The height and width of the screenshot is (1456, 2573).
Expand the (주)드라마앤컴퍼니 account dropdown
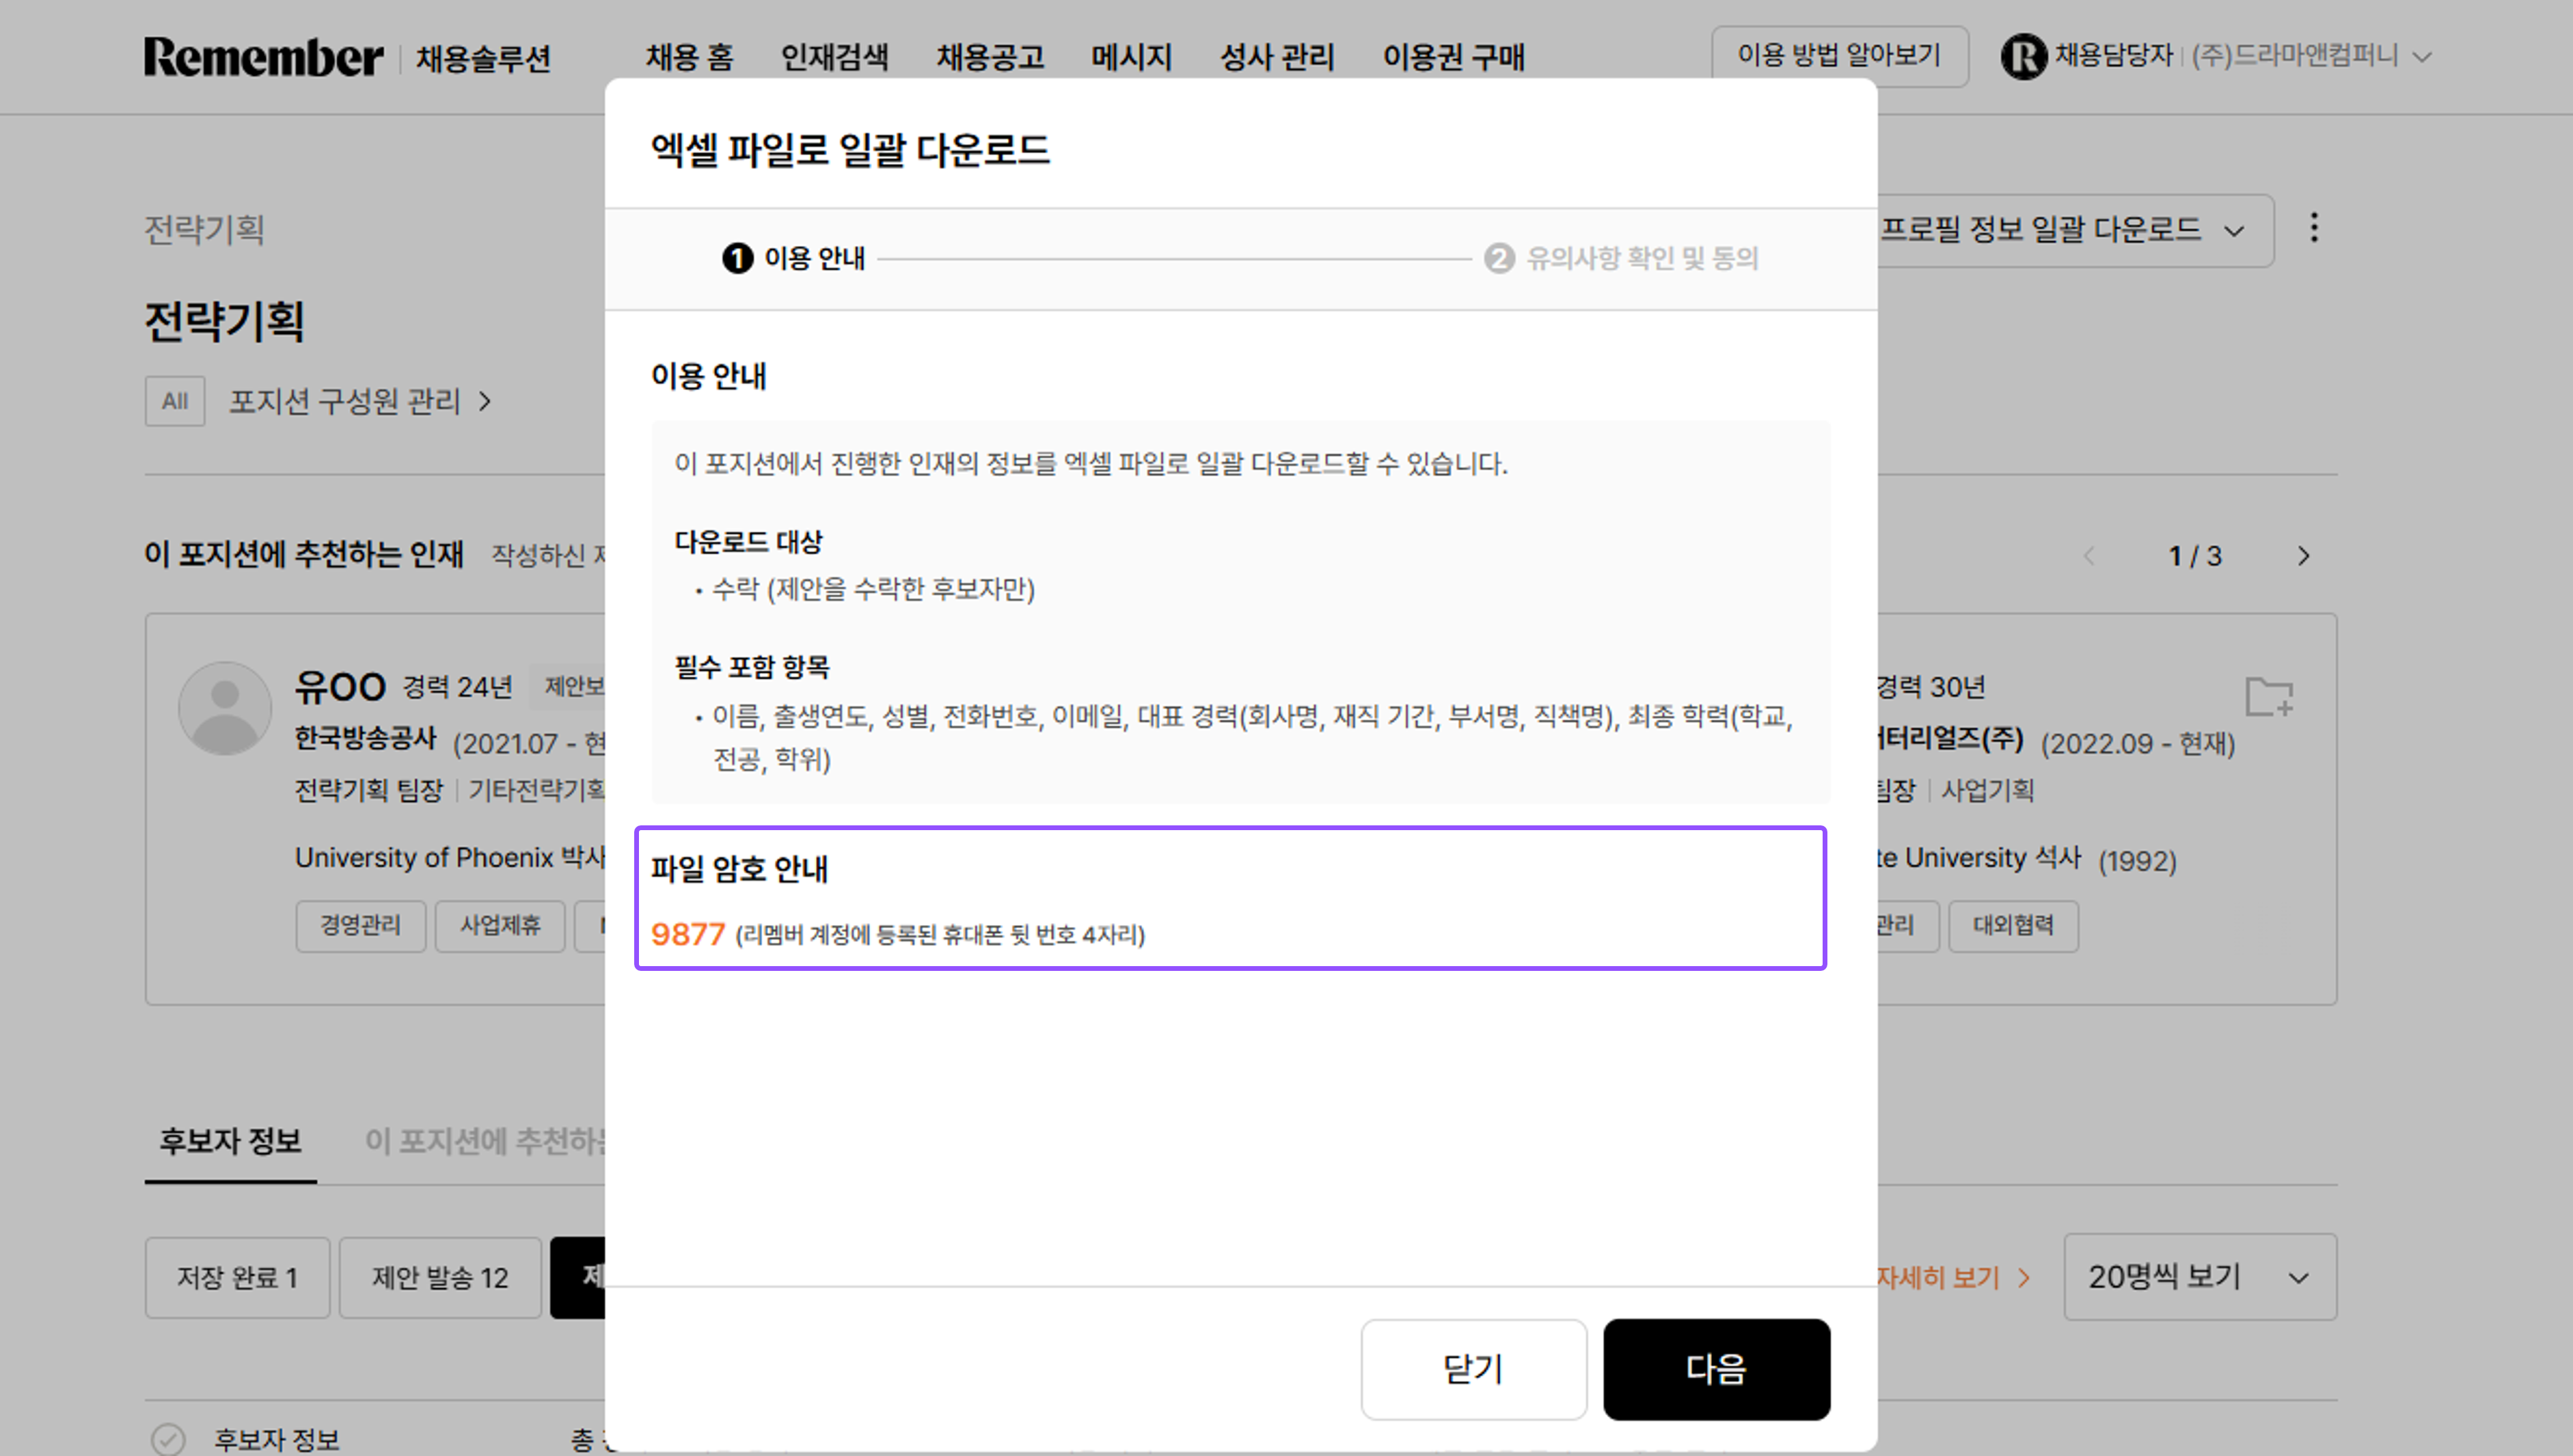[2421, 57]
